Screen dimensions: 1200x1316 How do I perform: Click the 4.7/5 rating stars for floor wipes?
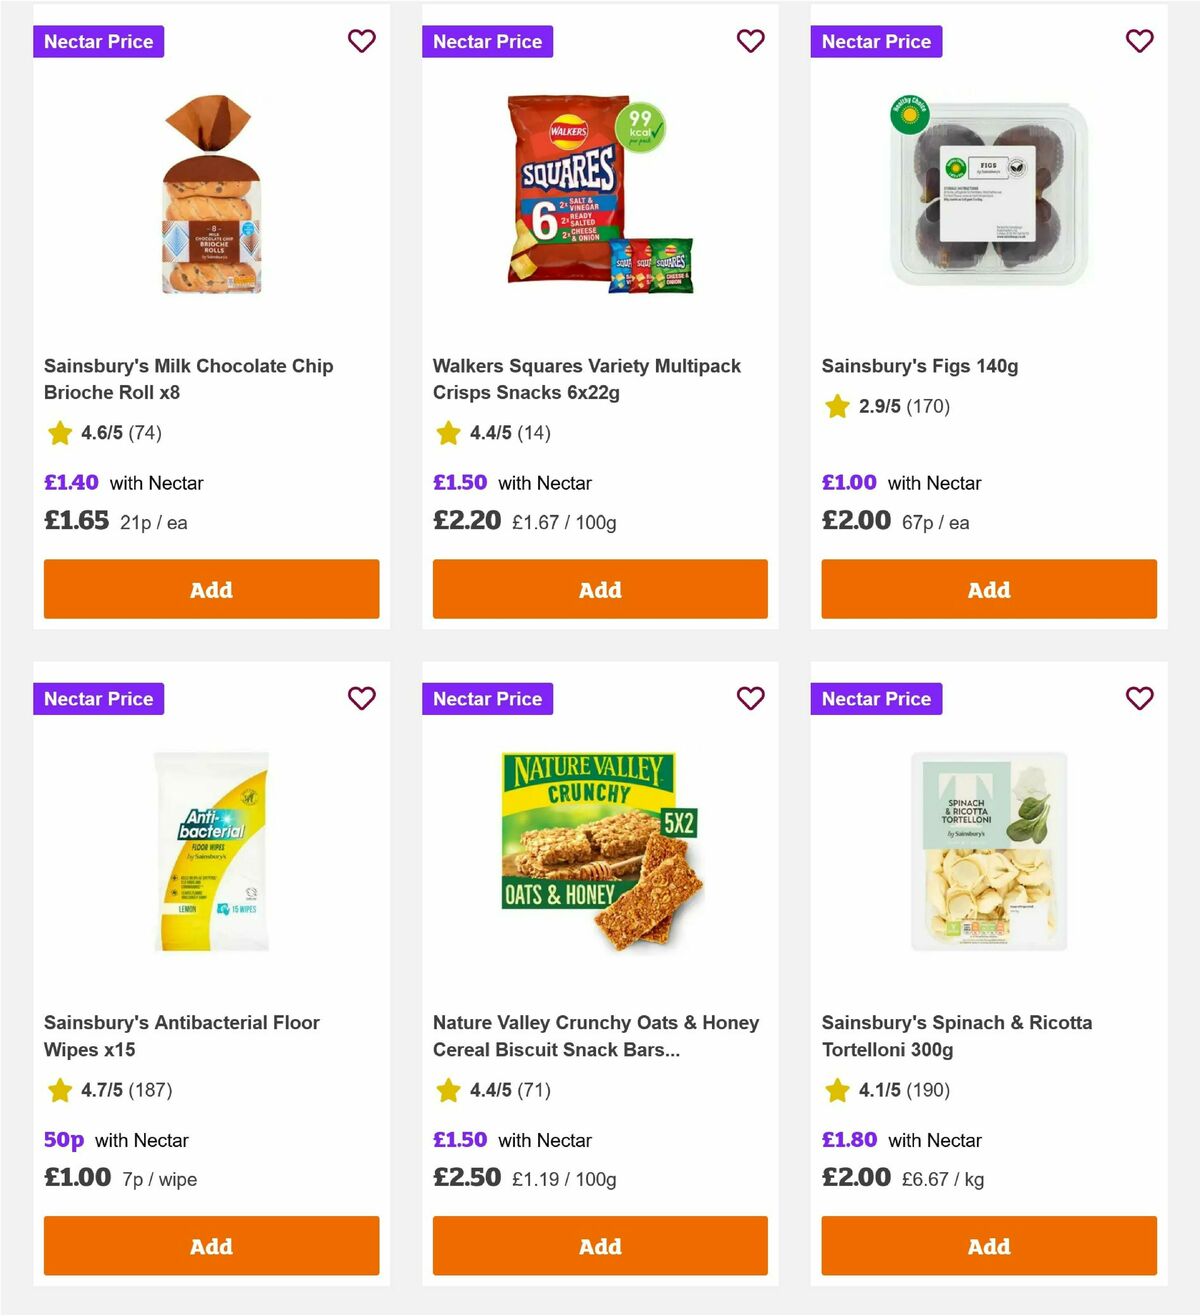tap(59, 1091)
